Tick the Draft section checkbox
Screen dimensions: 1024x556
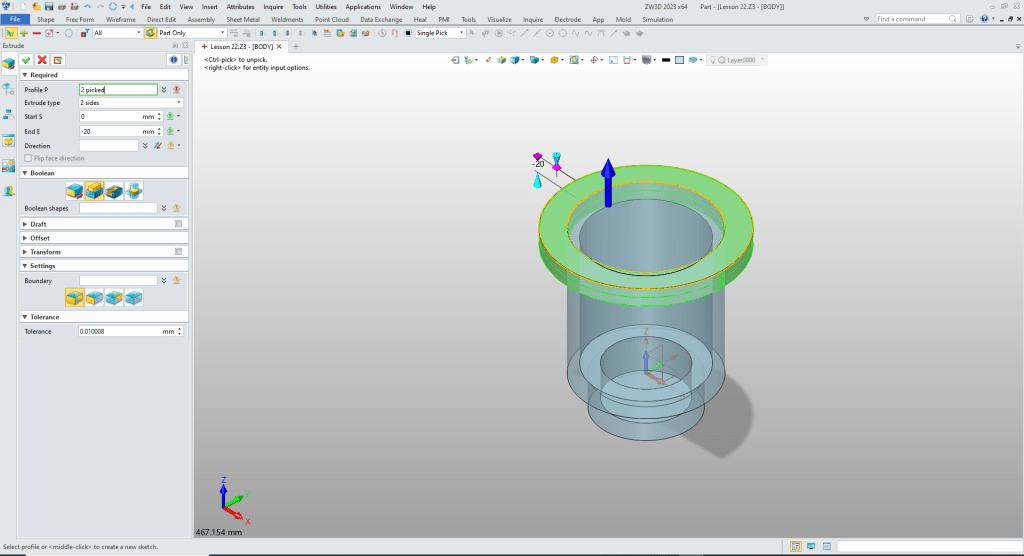coord(178,224)
